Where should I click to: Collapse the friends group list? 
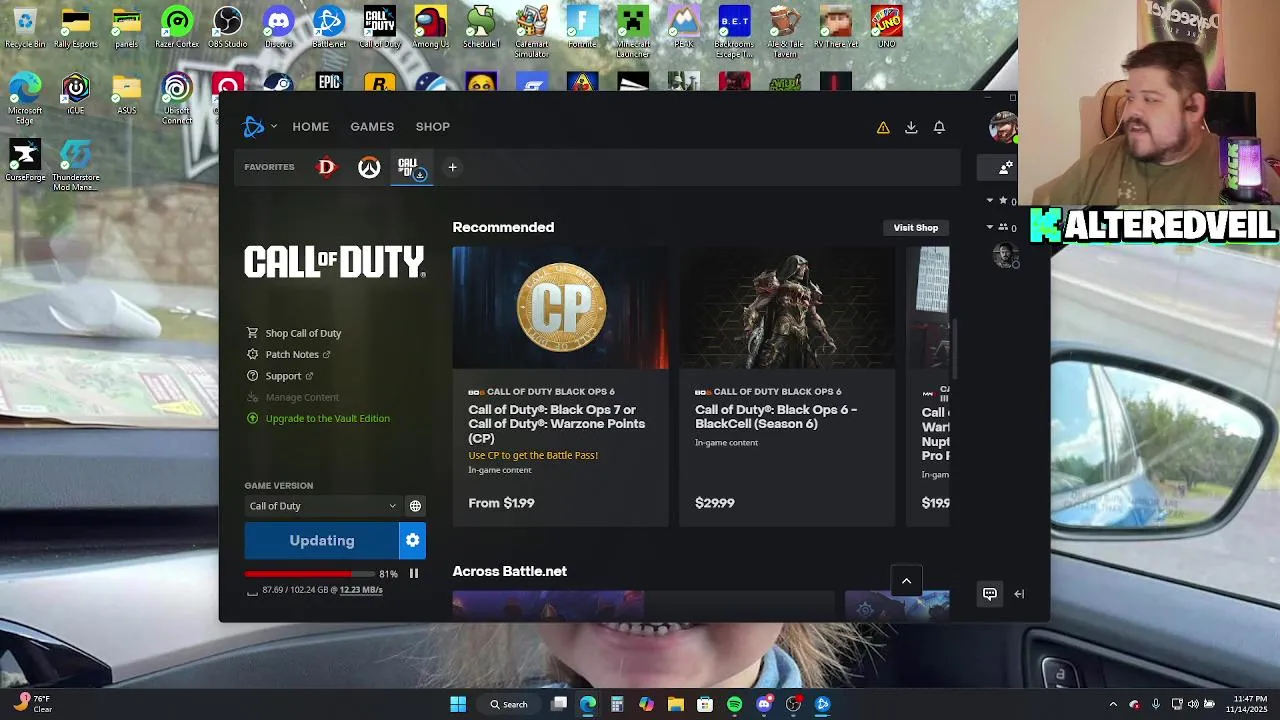pos(990,228)
